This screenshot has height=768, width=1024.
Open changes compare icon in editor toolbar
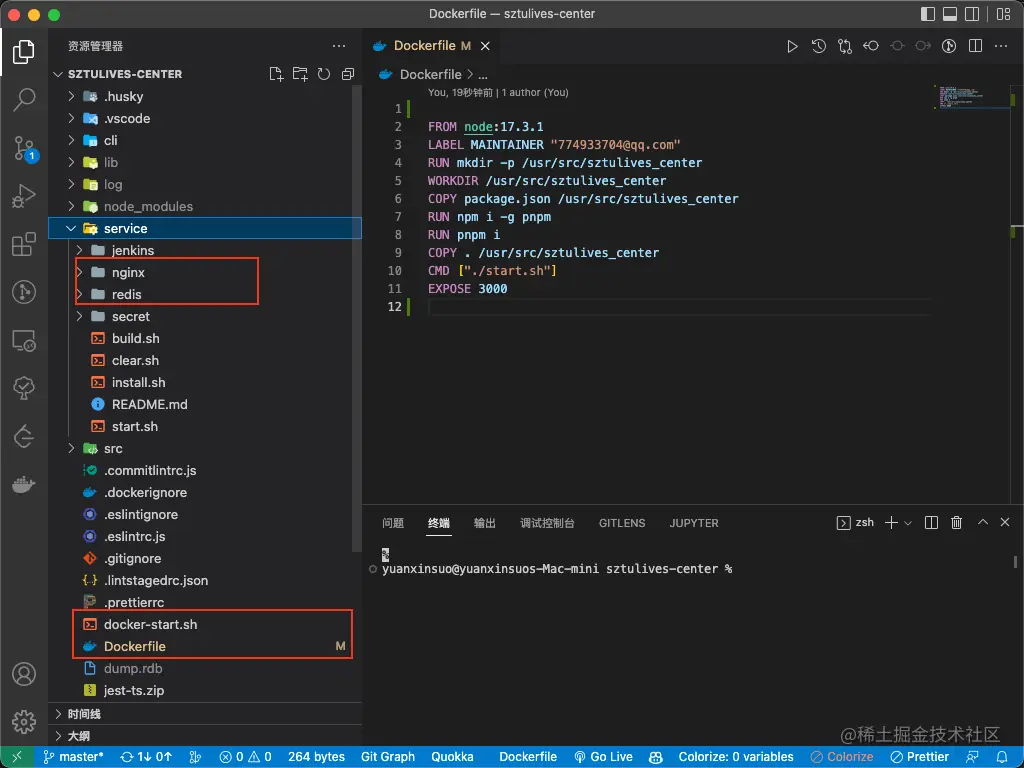(x=845, y=46)
